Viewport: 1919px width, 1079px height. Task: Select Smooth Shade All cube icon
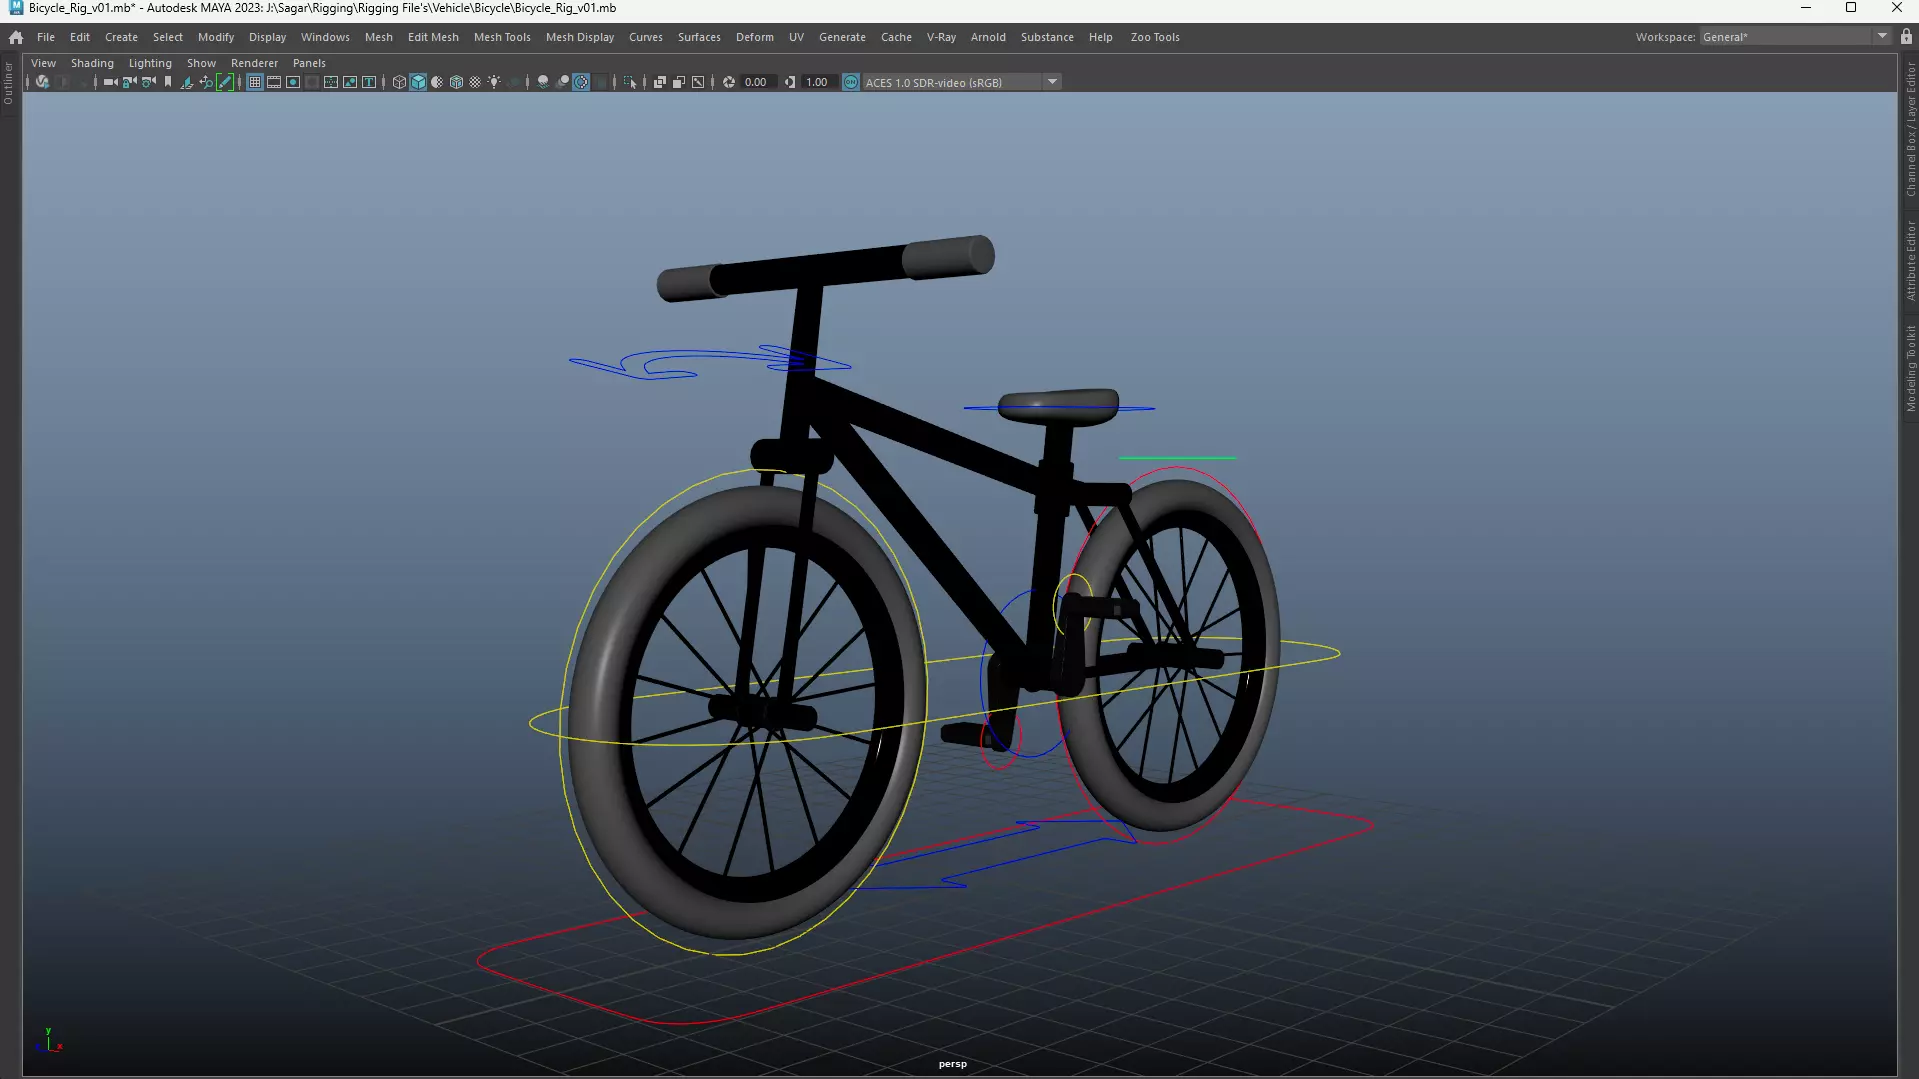coord(418,82)
